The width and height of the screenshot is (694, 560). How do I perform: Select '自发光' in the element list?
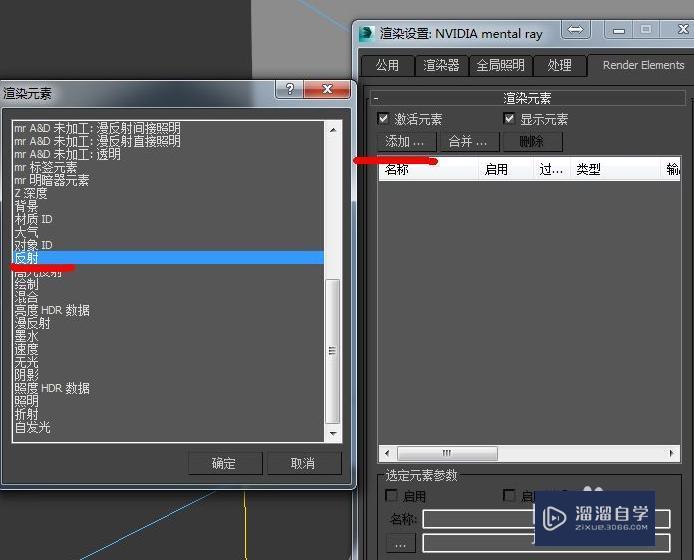click(x=168, y=428)
